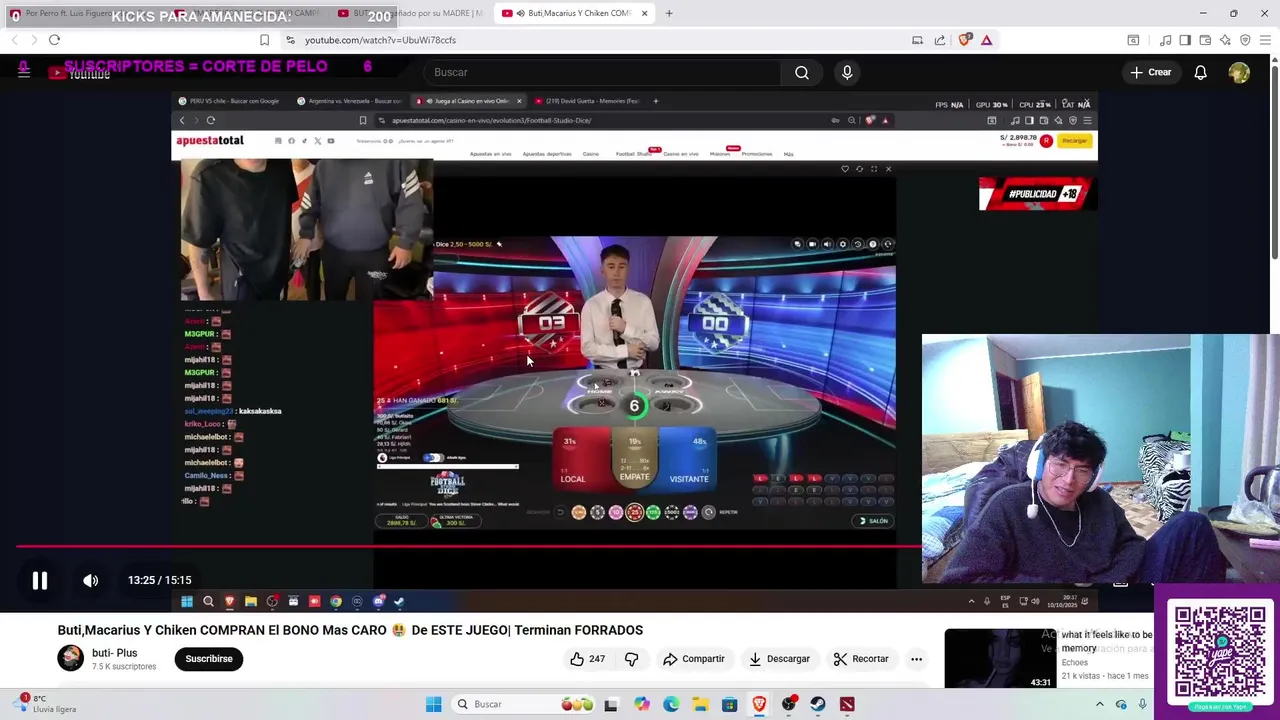The height and width of the screenshot is (720, 1280).
Task: Click the Recortar clip button
Action: click(x=860, y=659)
